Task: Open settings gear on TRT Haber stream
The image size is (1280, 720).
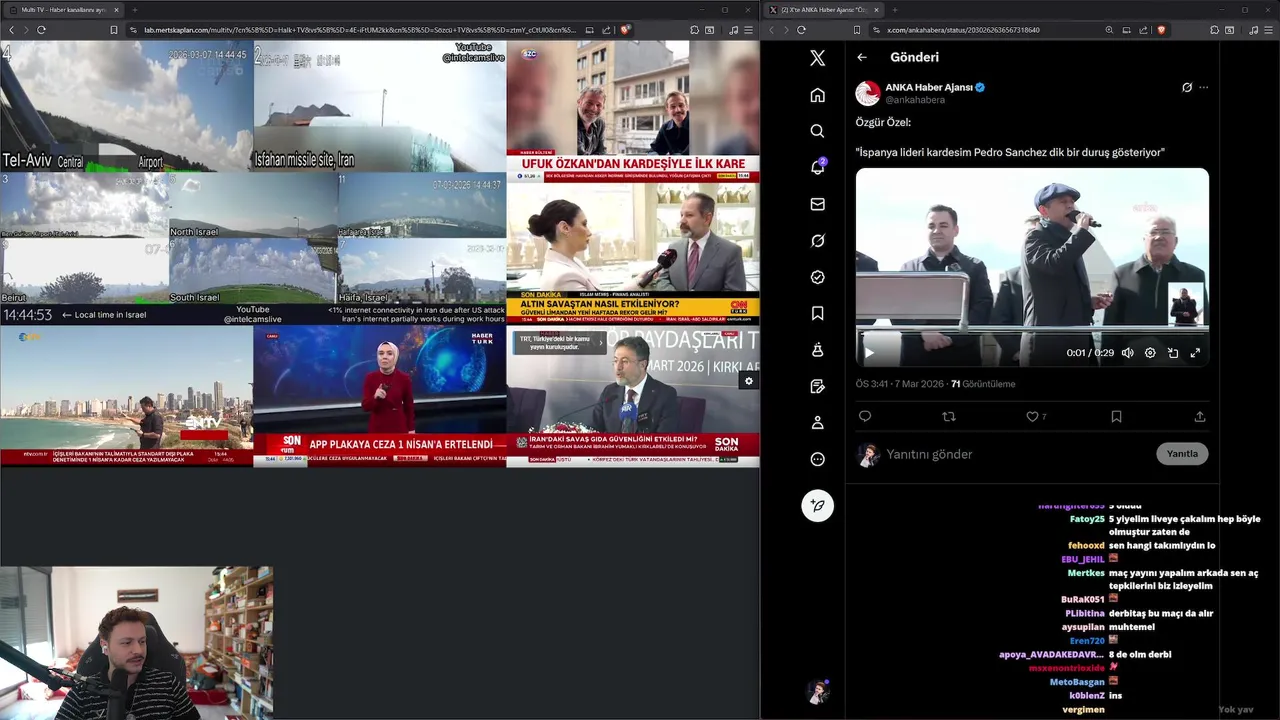Action: (x=748, y=381)
